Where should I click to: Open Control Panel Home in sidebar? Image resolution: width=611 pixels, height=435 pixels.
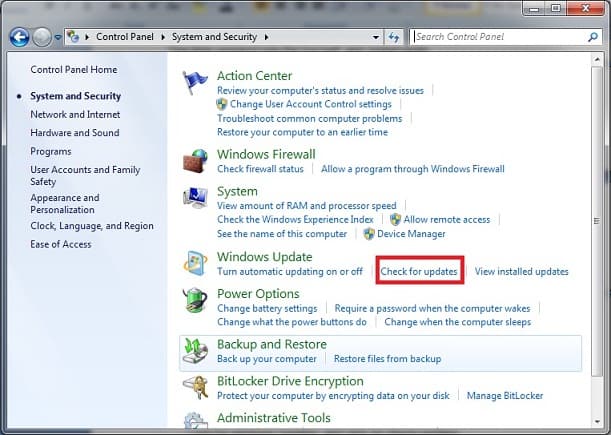(x=74, y=69)
